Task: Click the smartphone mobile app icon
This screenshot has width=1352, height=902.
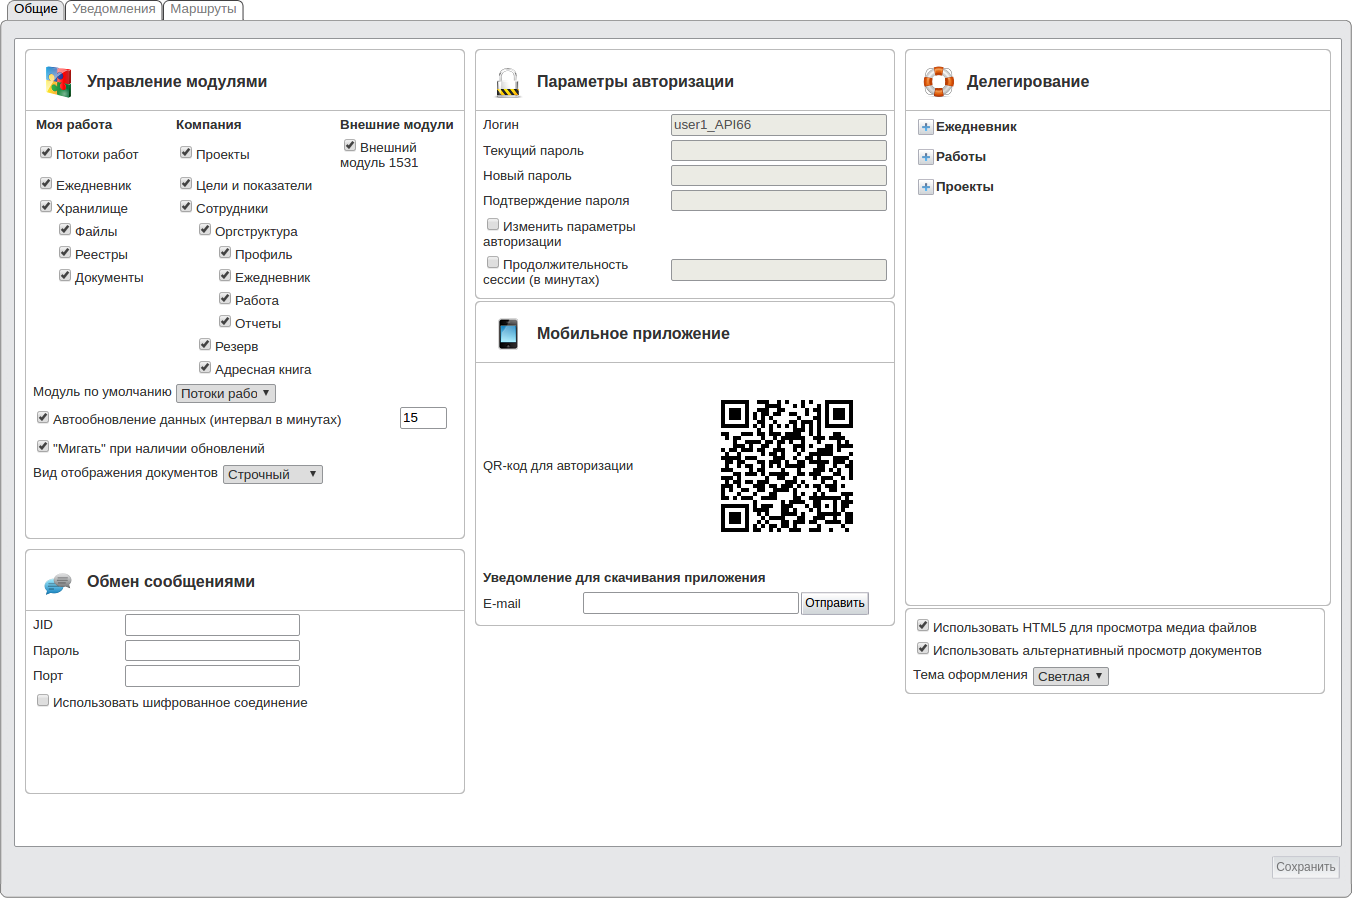Action: (x=508, y=334)
